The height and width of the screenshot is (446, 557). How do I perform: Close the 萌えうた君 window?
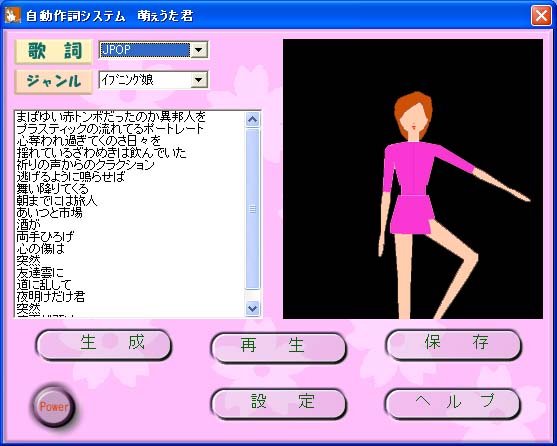click(541, 16)
